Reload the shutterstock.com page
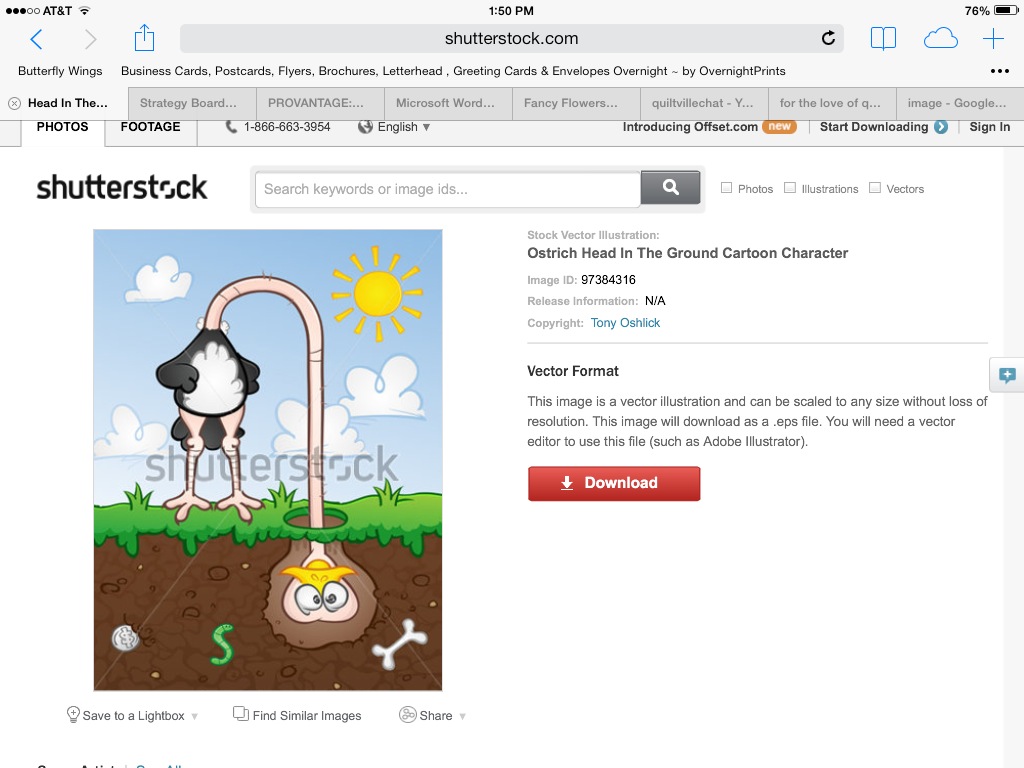The height and width of the screenshot is (768, 1024). pyautogui.click(x=828, y=39)
